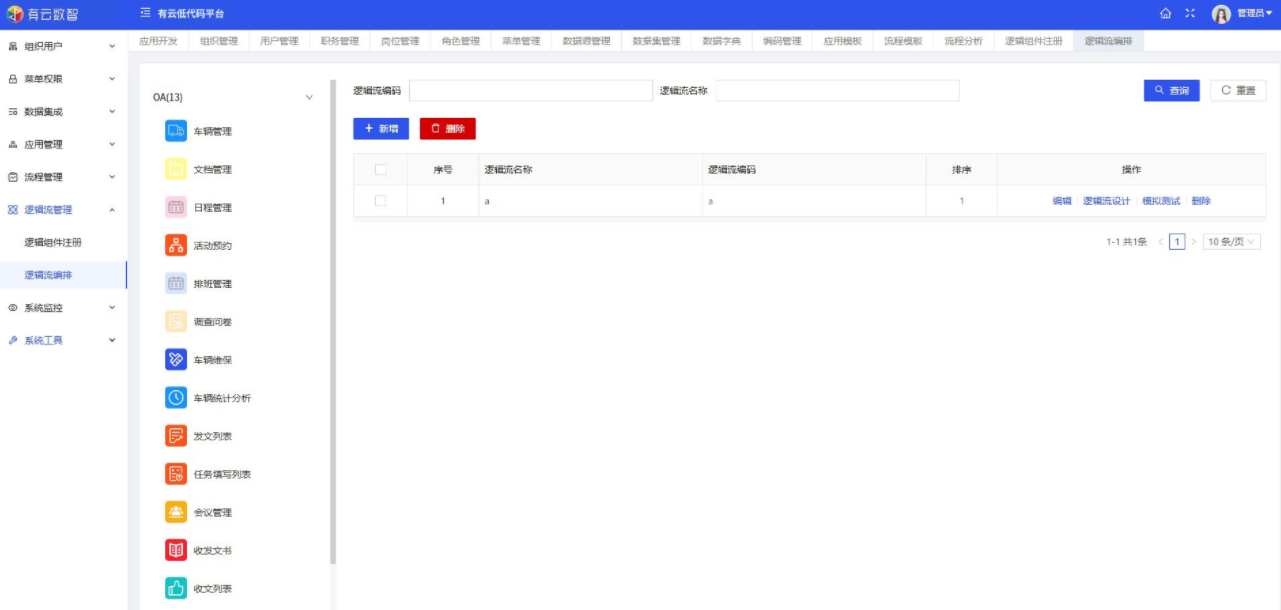Click the 收发文书 red book icon
This screenshot has height=610, width=1281.
coord(176,550)
